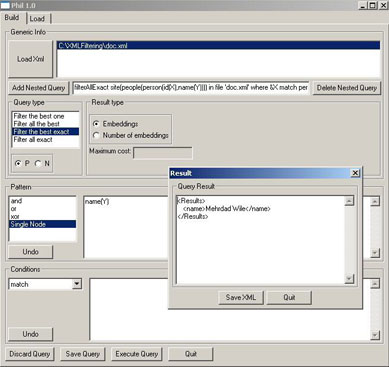
Task: Click the Discard Query button
Action: coord(29,354)
